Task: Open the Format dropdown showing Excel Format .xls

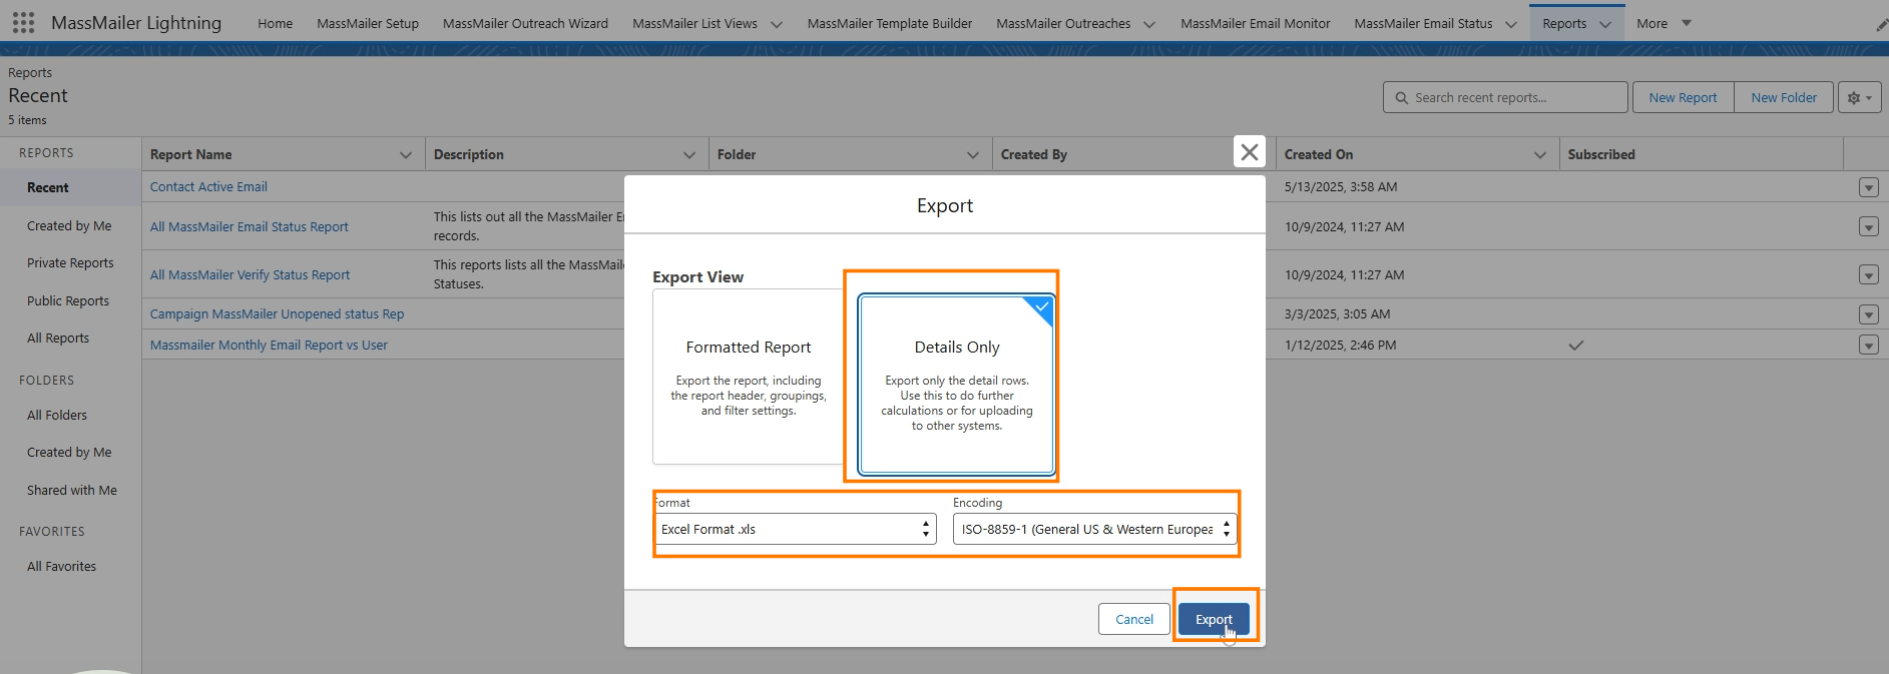Action: point(795,529)
